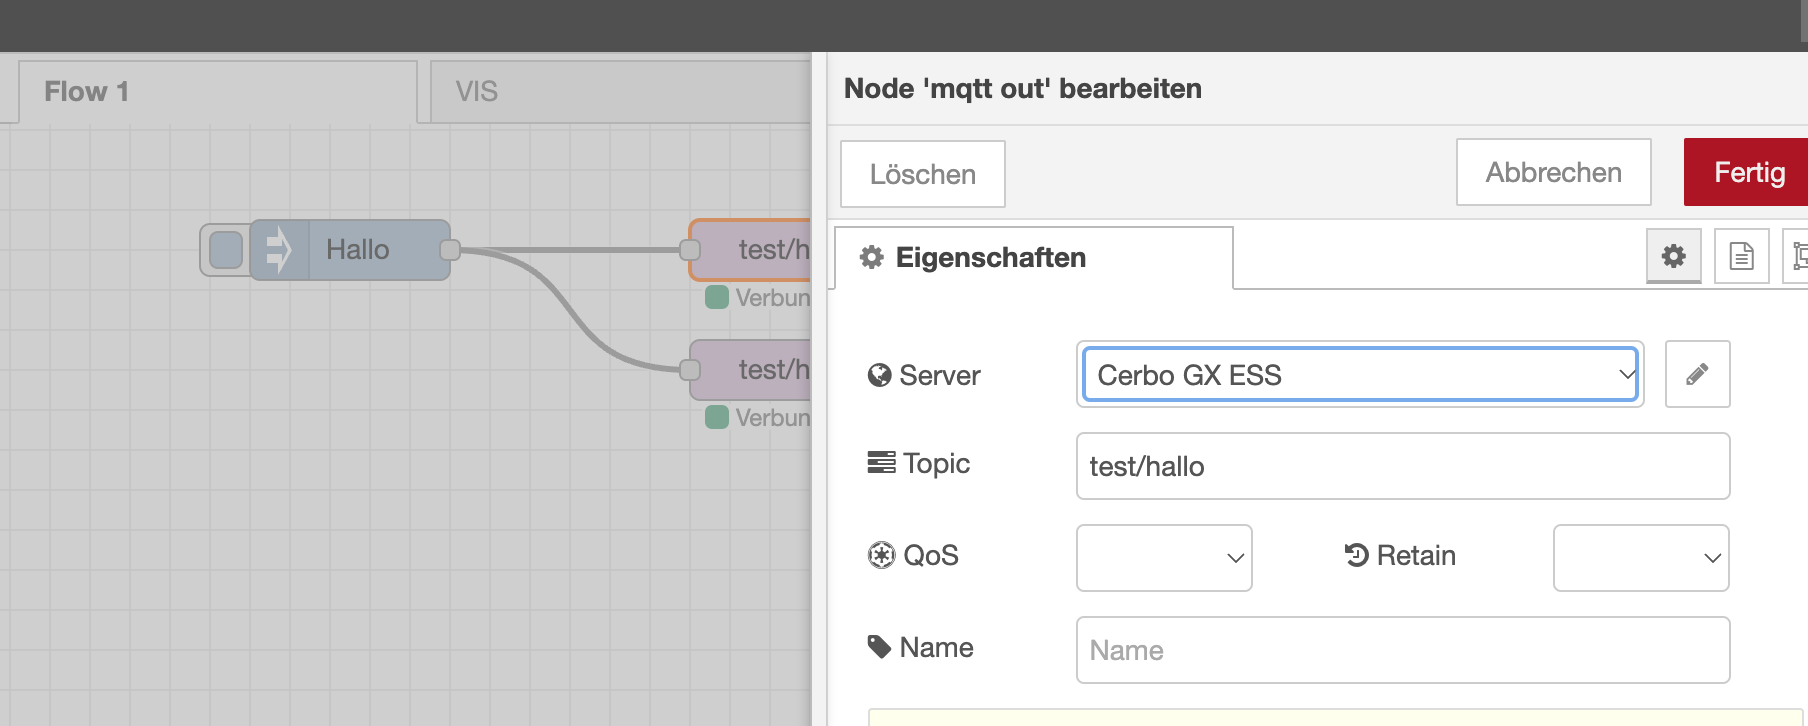The width and height of the screenshot is (1808, 726).
Task: Confirm with the Fertig button
Action: (1746, 172)
